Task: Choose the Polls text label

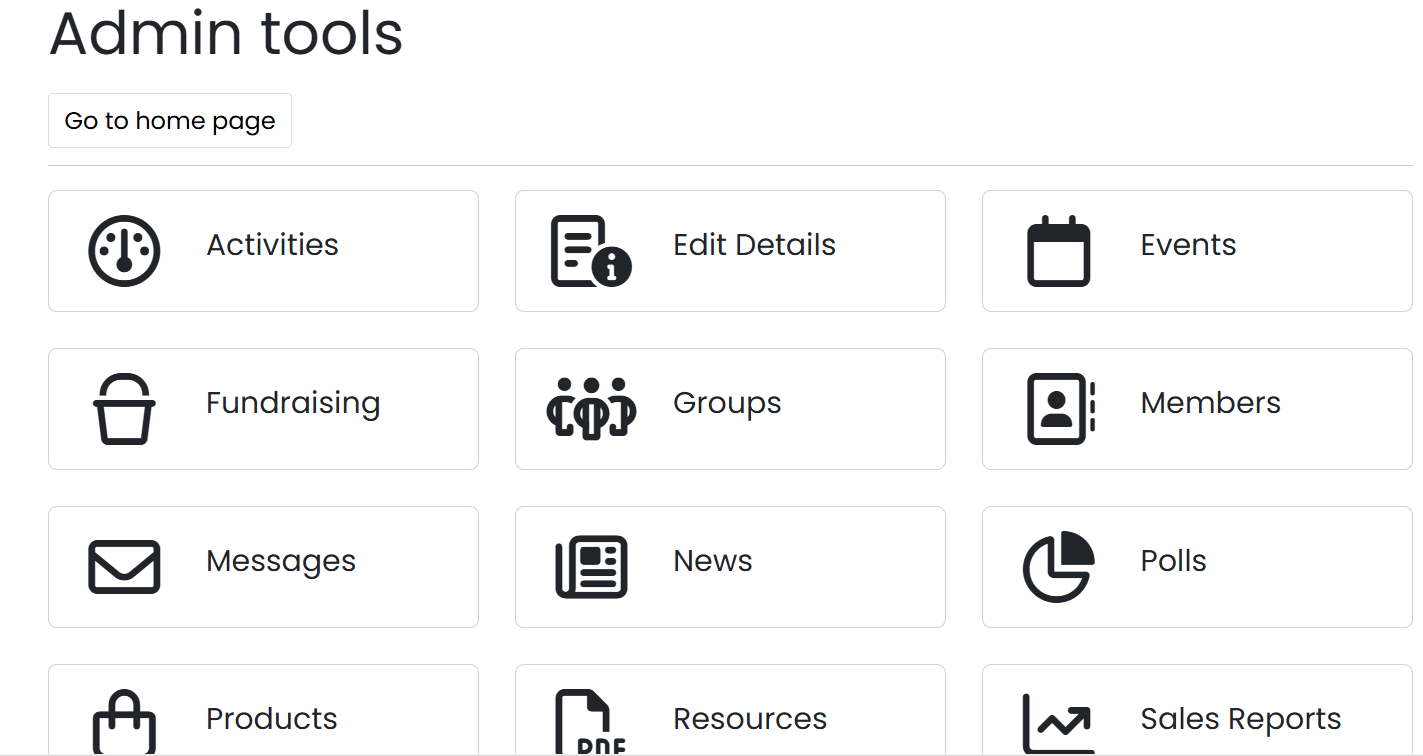Action: pos(1173,561)
